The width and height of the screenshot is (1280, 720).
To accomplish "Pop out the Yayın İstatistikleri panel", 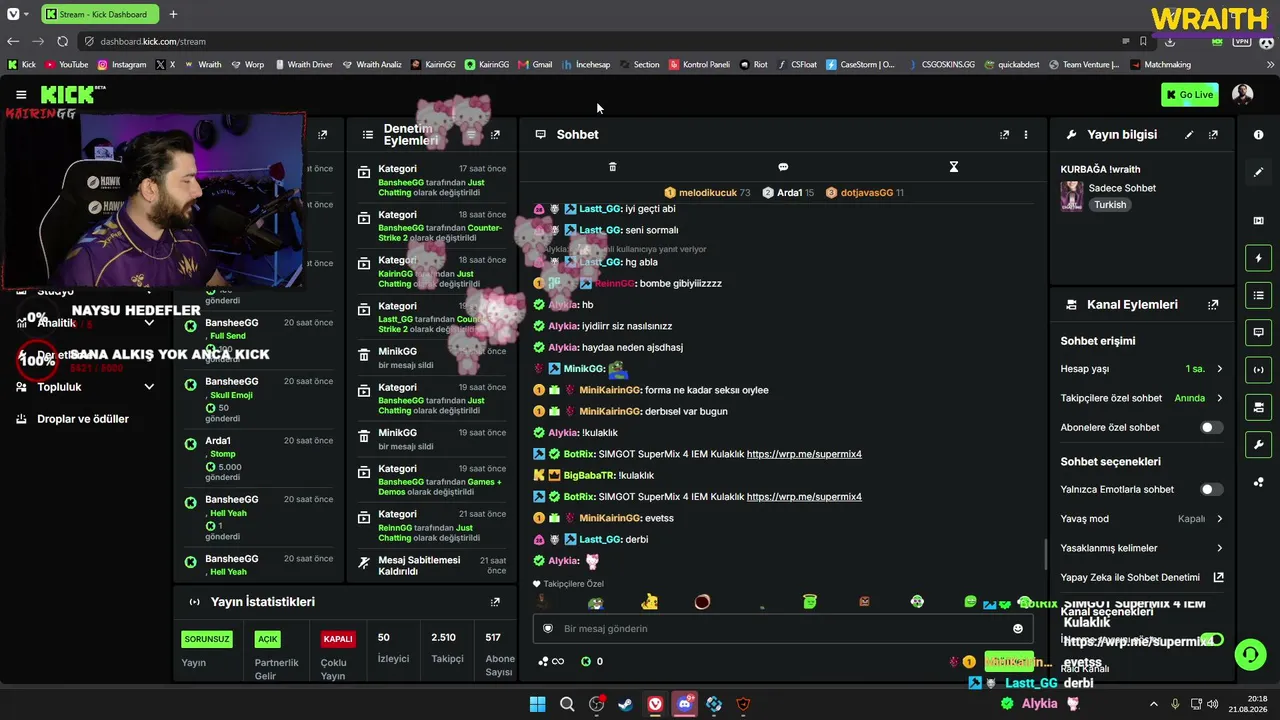I will pyautogui.click(x=495, y=602).
